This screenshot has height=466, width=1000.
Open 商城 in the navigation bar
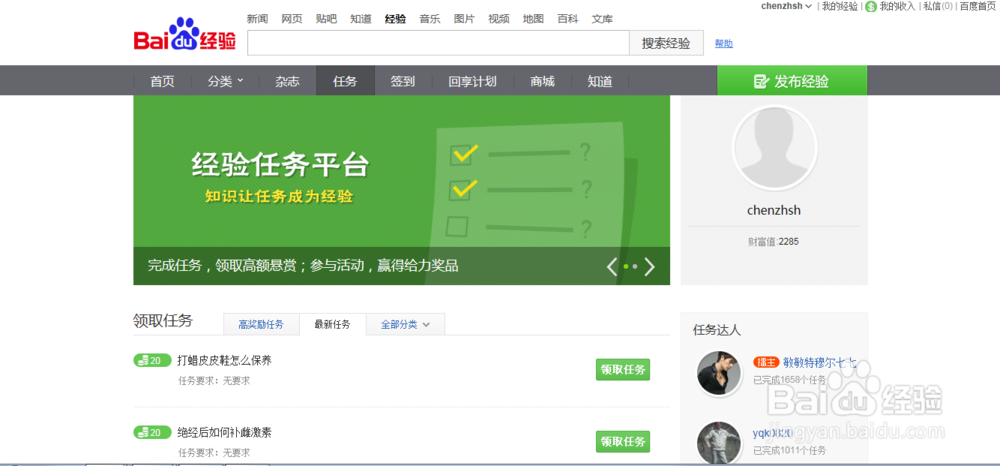(542, 81)
